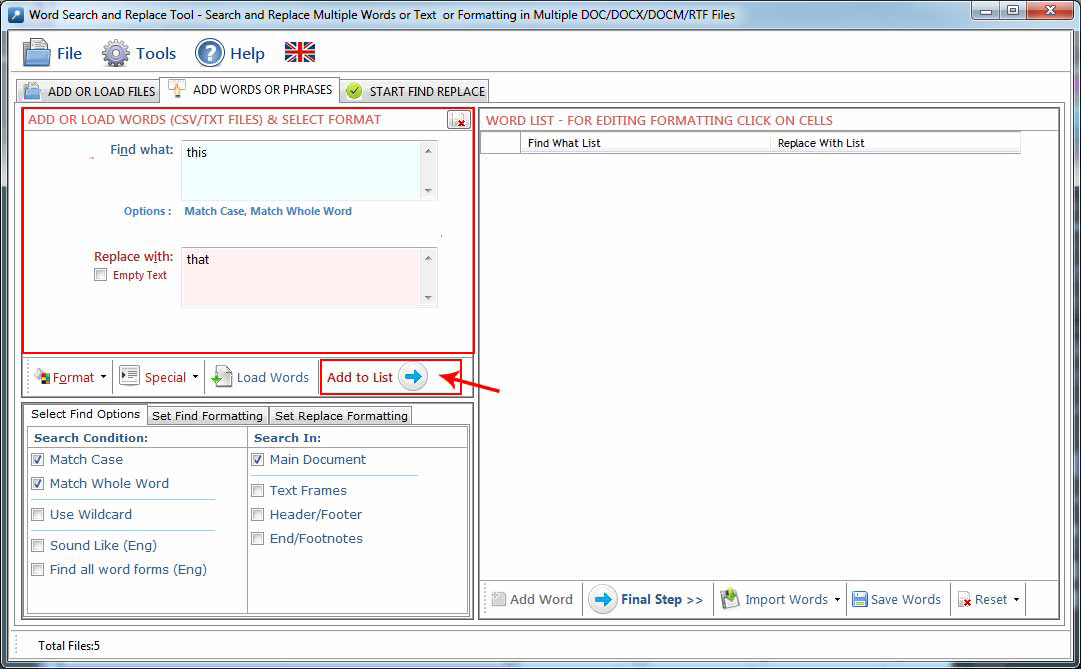Click the Replace with scroll down arrow
1081x669 pixels.
[x=429, y=298]
